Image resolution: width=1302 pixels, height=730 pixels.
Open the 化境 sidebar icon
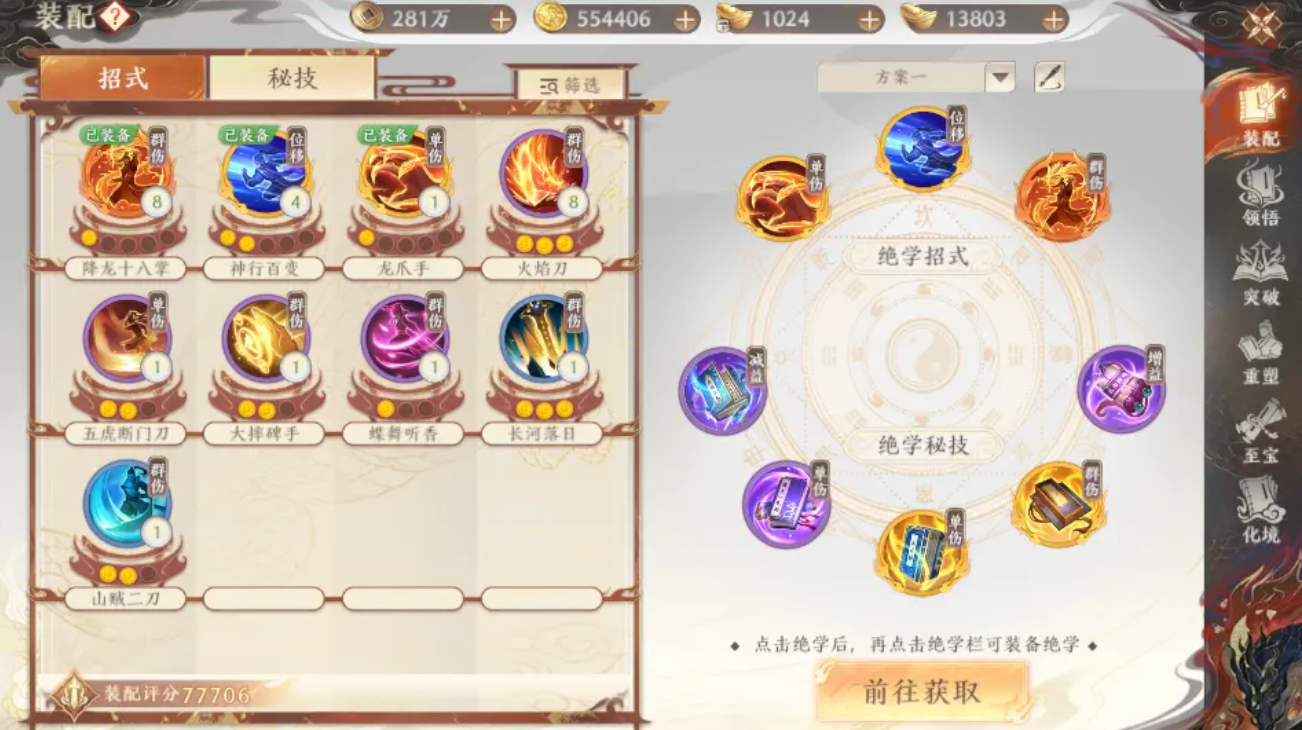pyautogui.click(x=1260, y=511)
